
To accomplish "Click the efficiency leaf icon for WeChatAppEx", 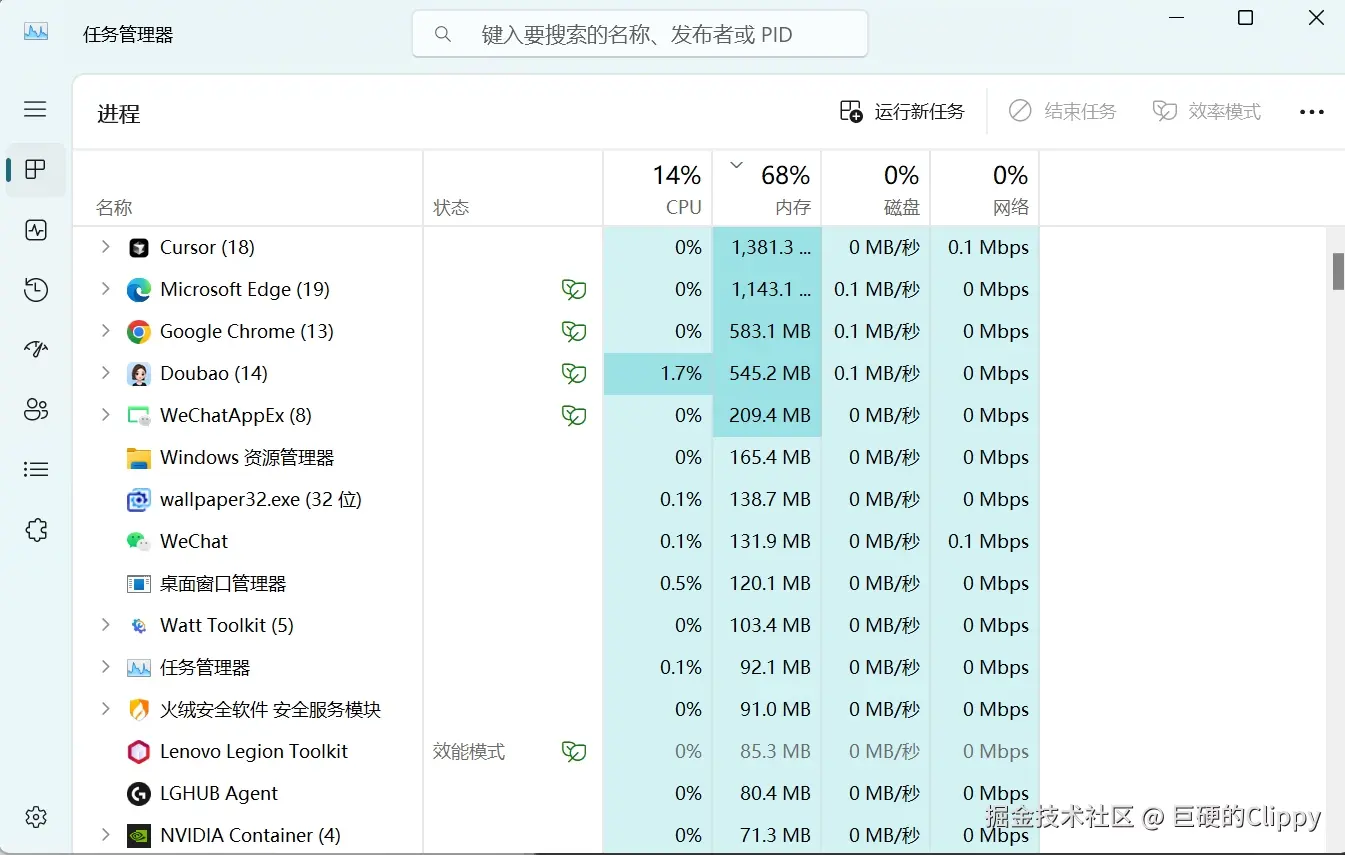I will click(x=574, y=416).
